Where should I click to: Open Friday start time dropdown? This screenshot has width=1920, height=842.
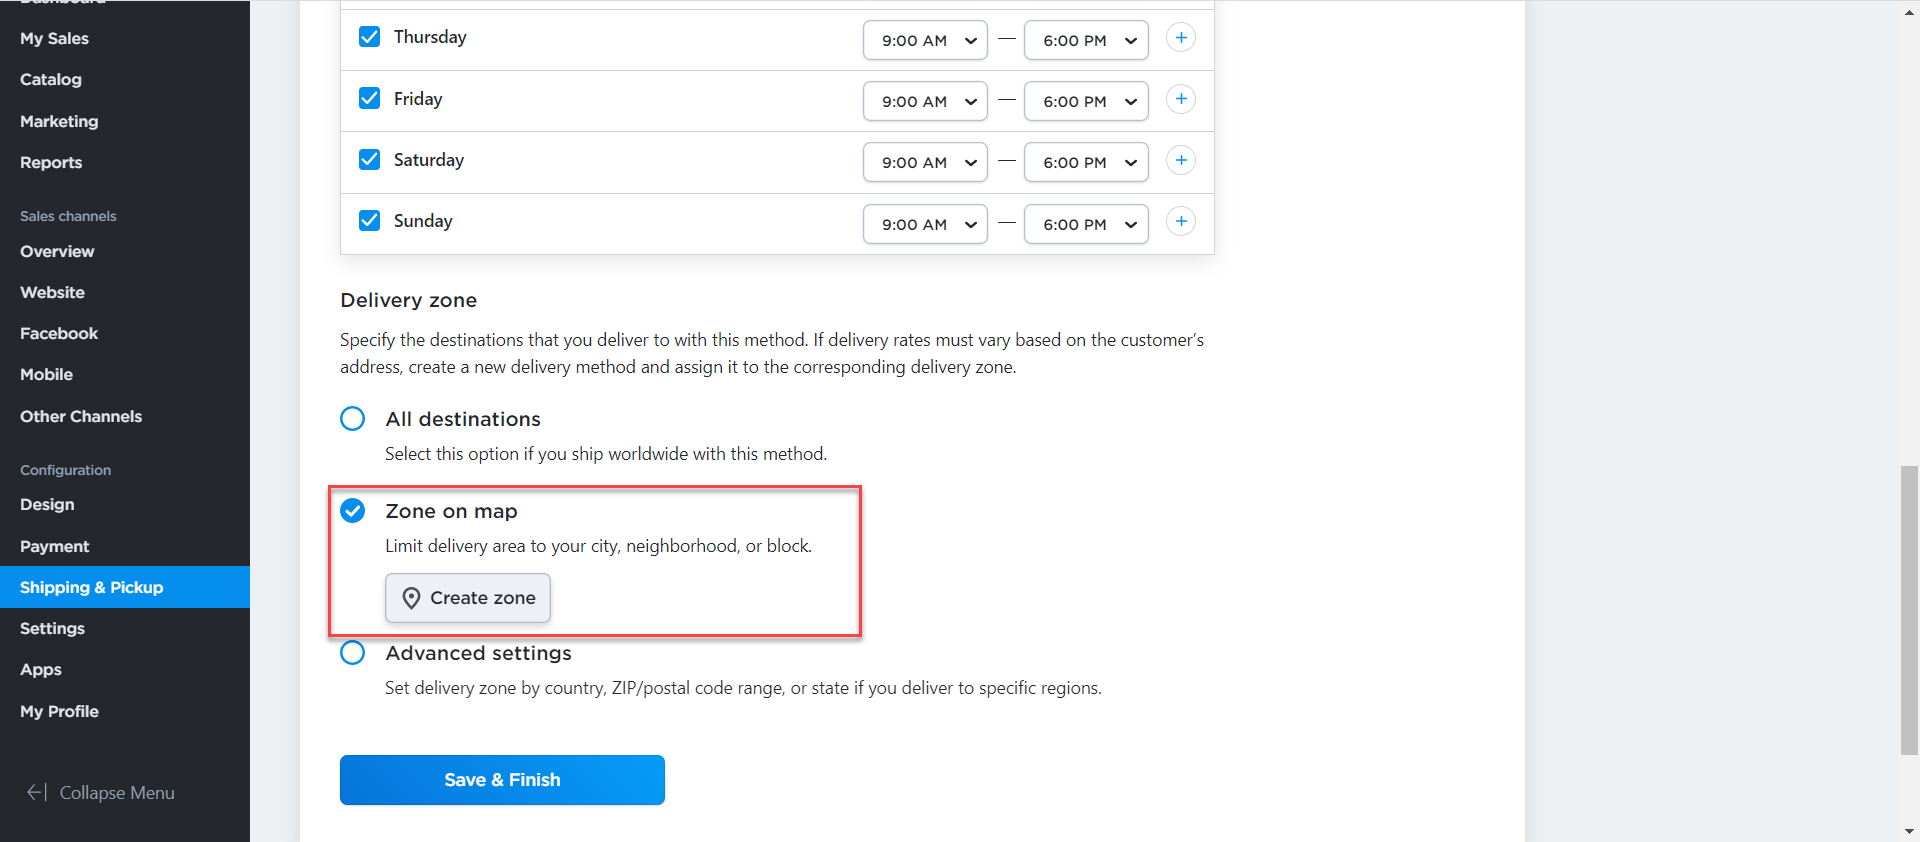click(925, 101)
